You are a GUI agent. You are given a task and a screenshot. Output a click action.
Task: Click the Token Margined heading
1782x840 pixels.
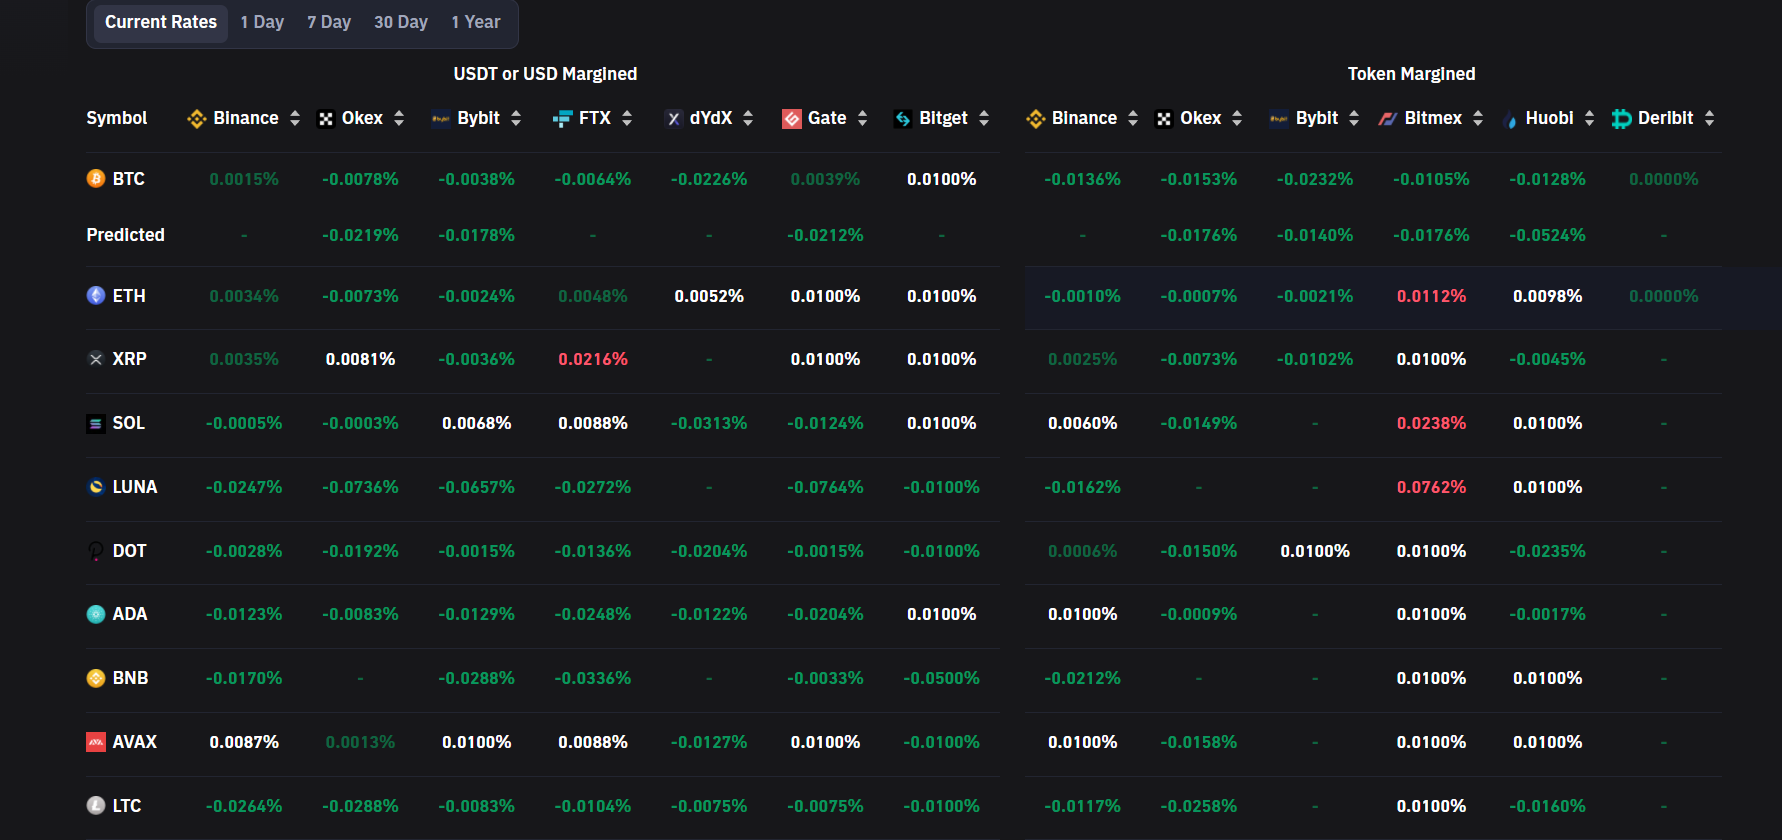1411,74
